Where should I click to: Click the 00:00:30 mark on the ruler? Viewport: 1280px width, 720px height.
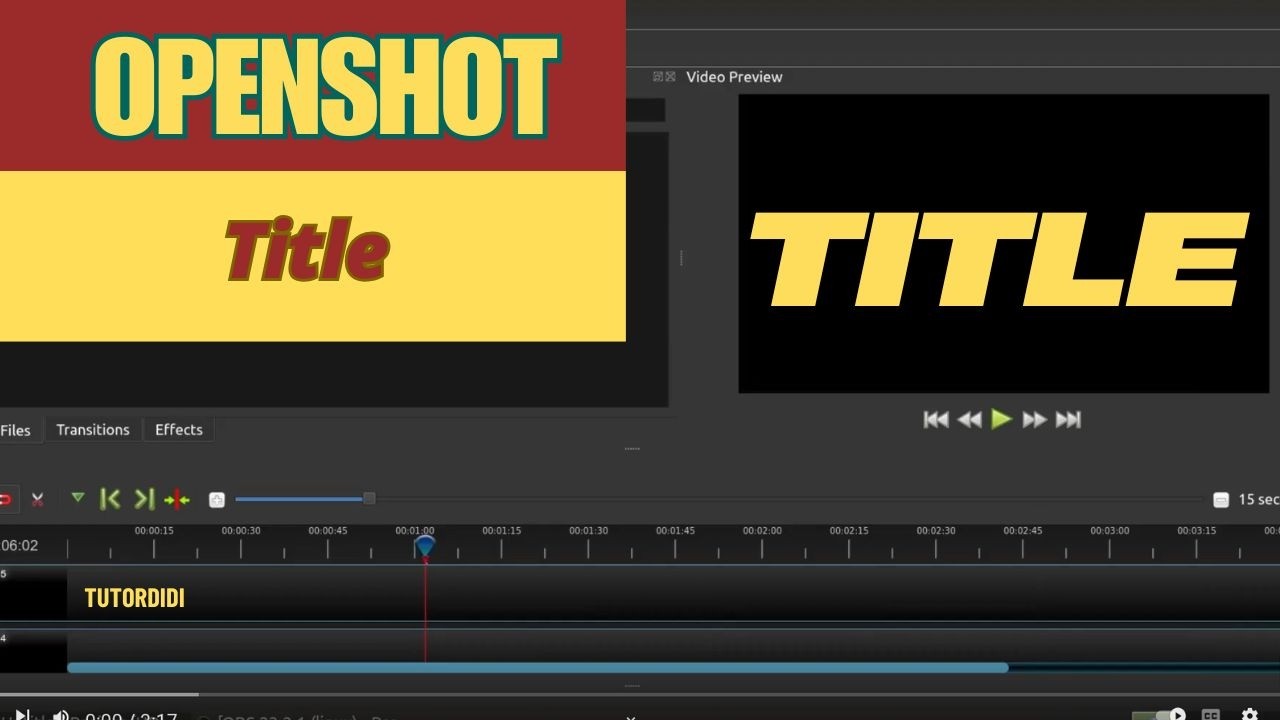[241, 531]
